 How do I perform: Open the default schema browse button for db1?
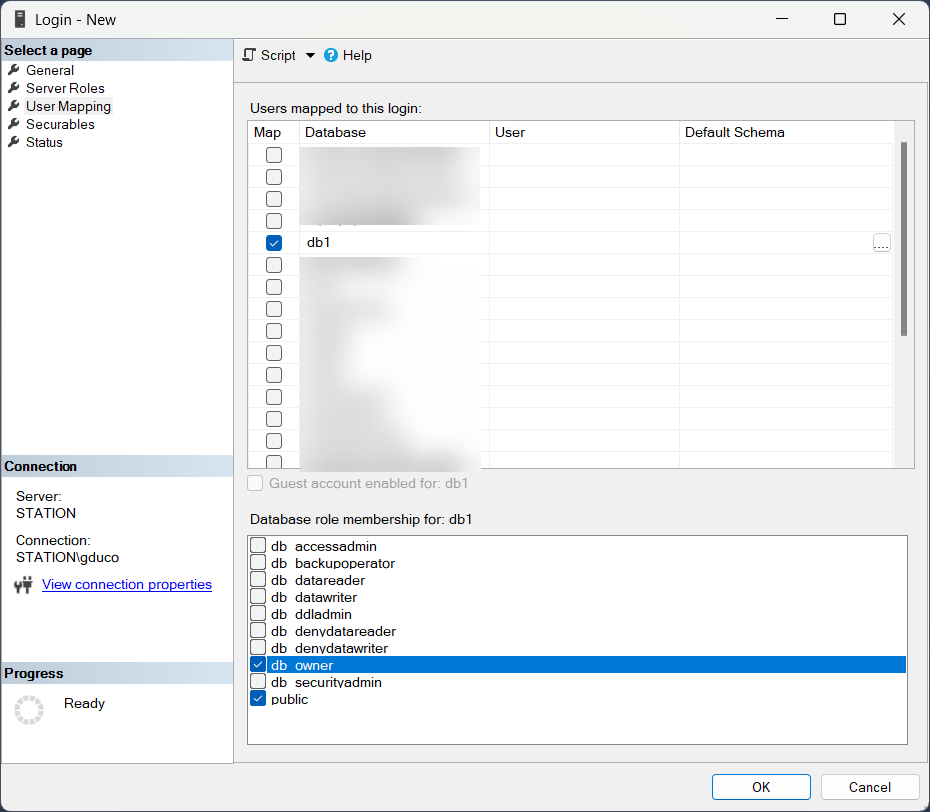pos(881,243)
